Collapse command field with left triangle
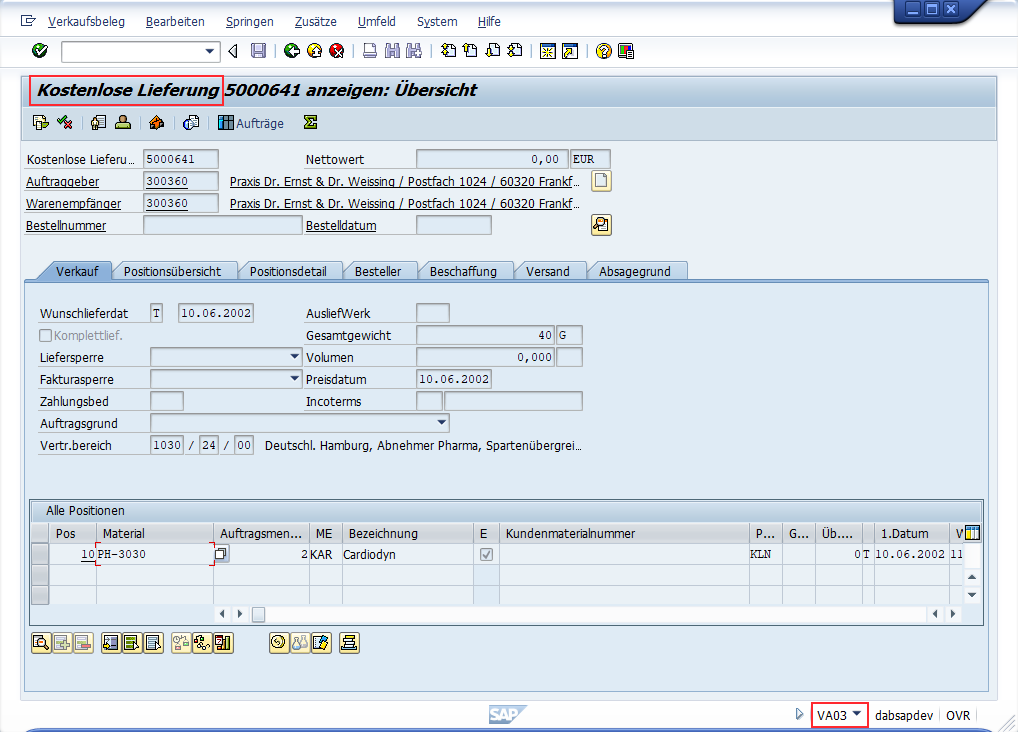Image resolution: width=1018 pixels, height=732 pixels. pos(234,51)
